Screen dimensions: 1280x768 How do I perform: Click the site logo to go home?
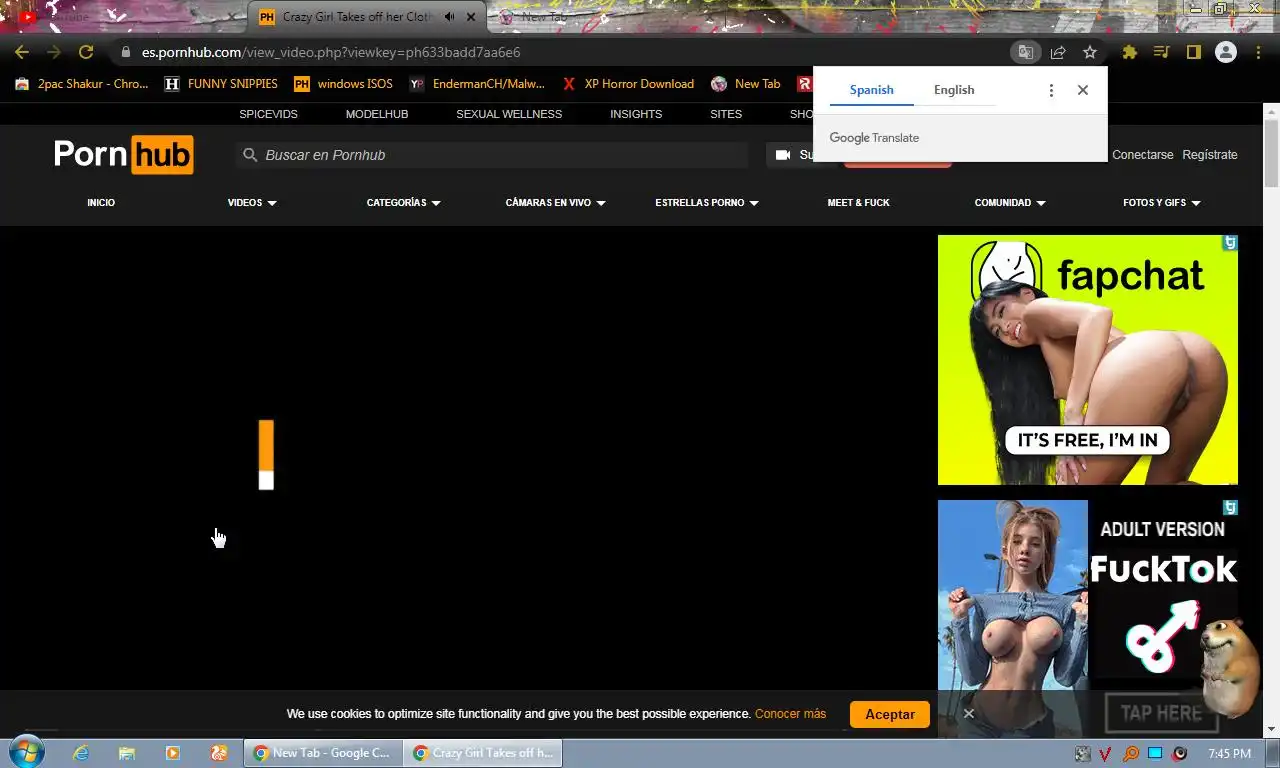123,155
